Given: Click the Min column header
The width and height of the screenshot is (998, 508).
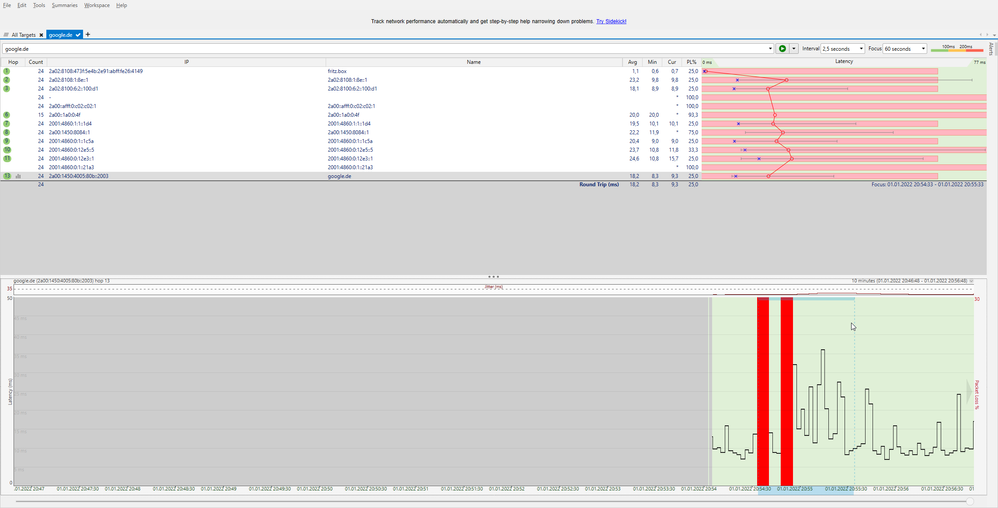Looking at the screenshot, I should point(652,62).
